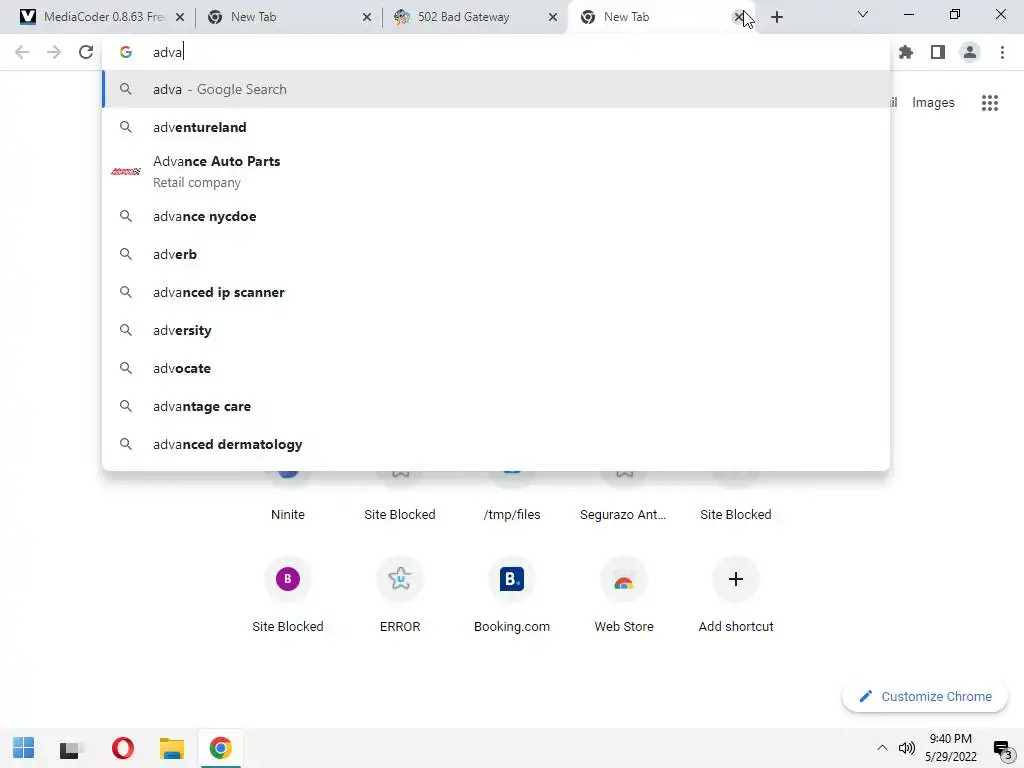Expand the hidden system tray icons
The width and height of the screenshot is (1024, 768).
(x=882, y=748)
